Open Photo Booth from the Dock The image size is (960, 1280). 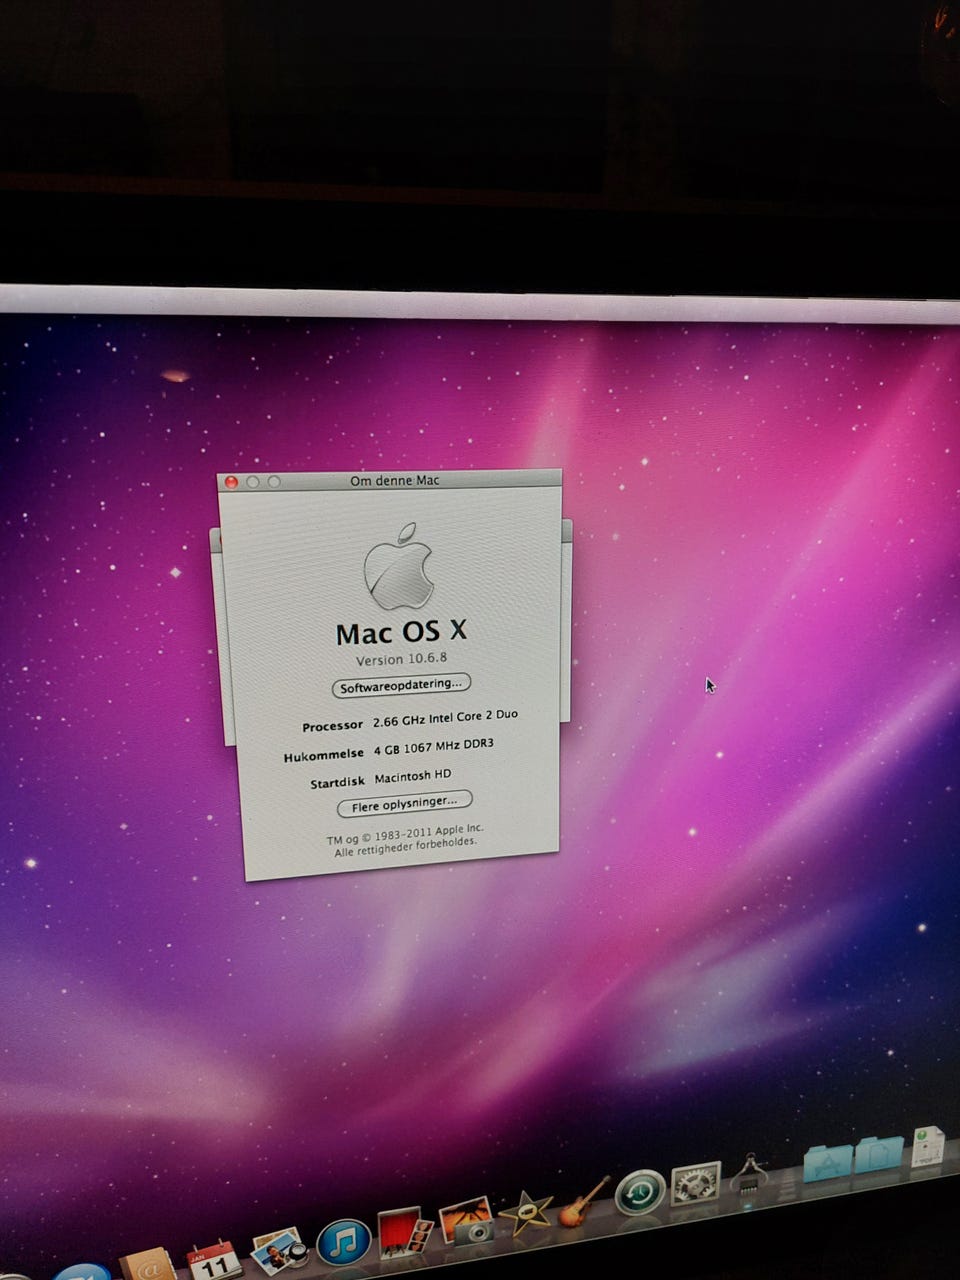click(404, 1233)
